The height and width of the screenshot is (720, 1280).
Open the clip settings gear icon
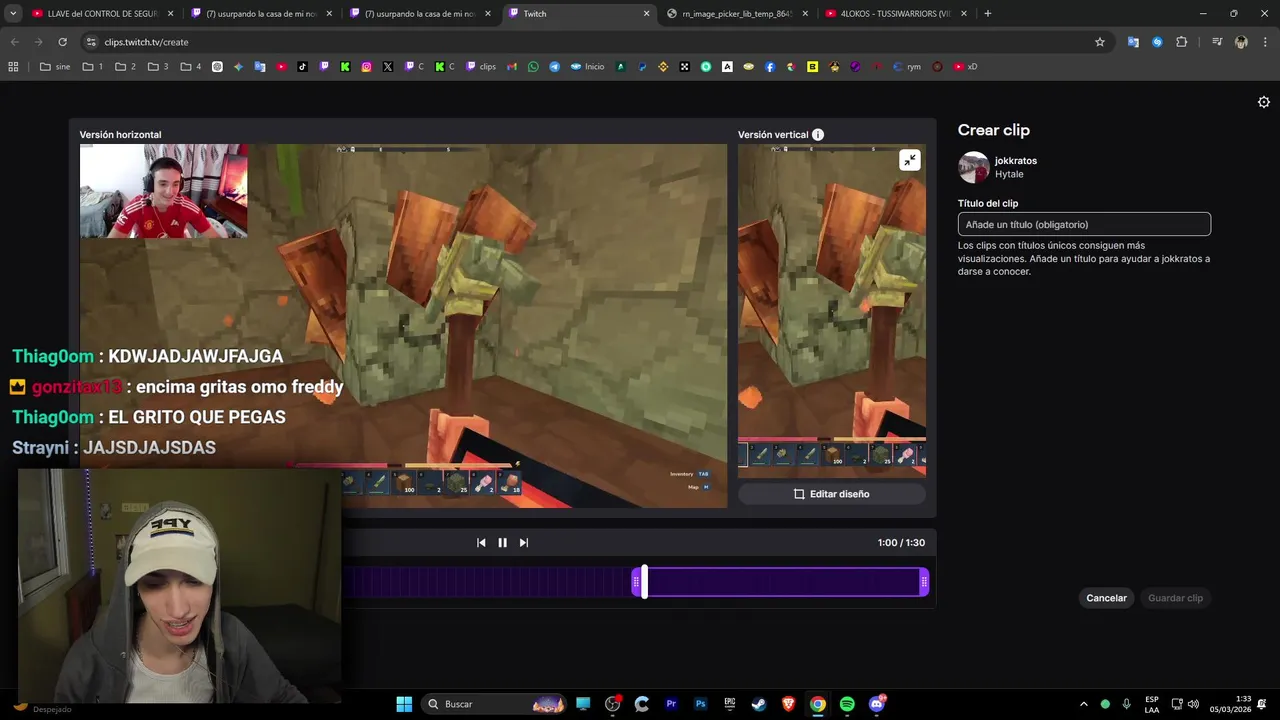coord(1264,102)
